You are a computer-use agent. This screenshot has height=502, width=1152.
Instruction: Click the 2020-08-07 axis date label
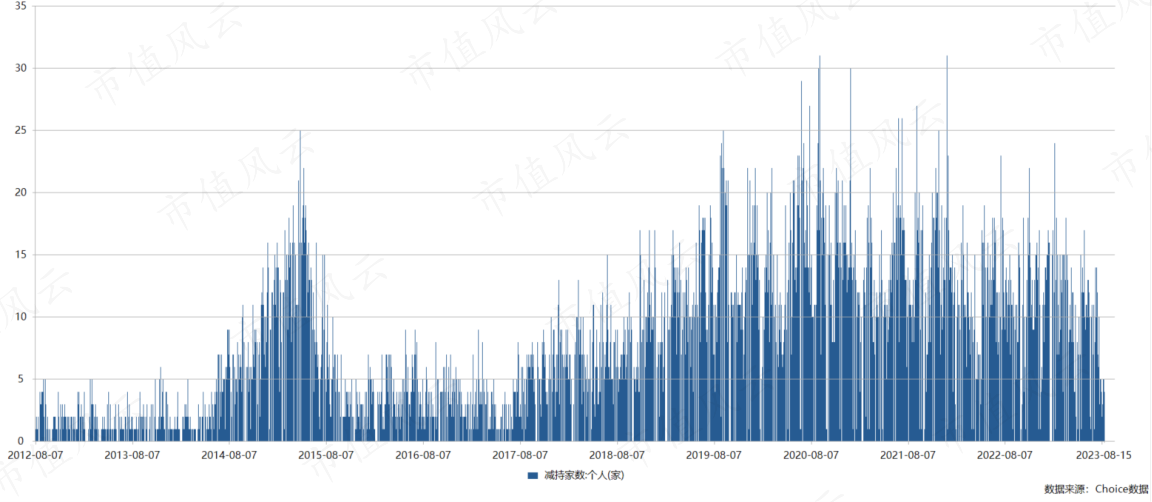tap(811, 455)
